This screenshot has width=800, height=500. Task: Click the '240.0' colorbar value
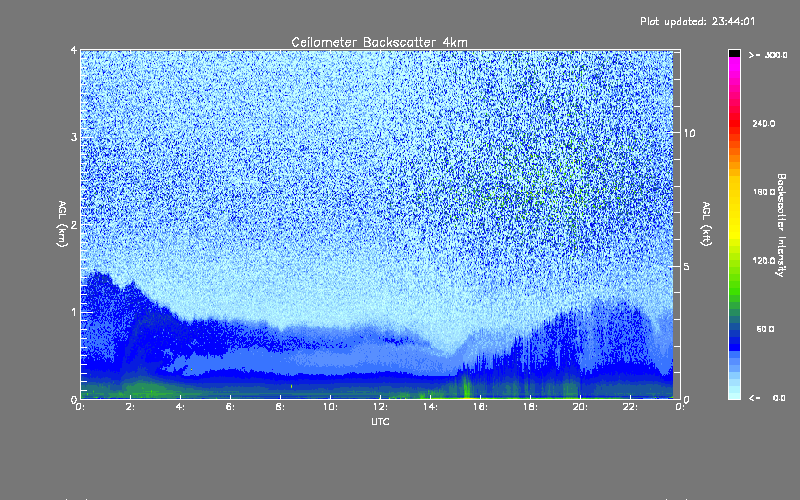[x=763, y=123]
